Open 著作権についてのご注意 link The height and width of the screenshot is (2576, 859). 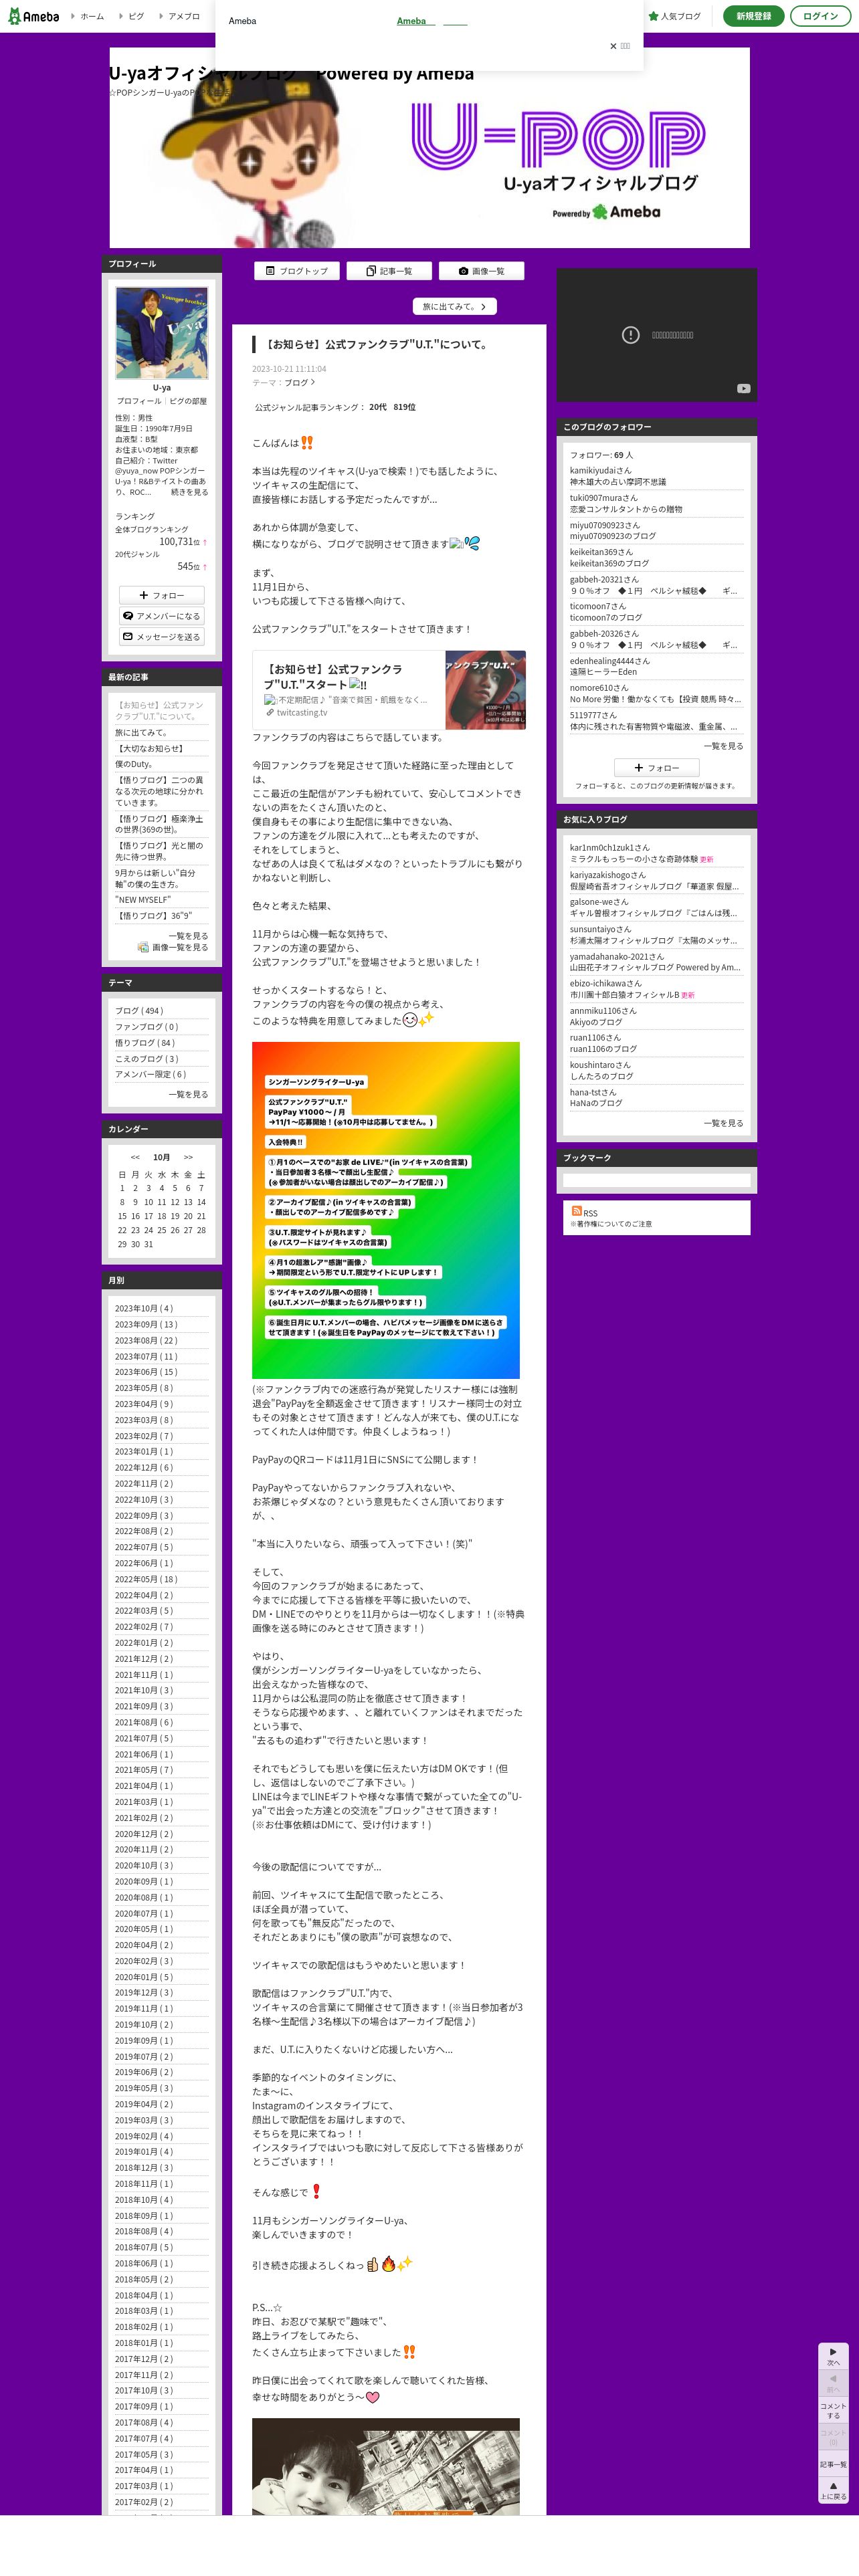click(x=611, y=1224)
